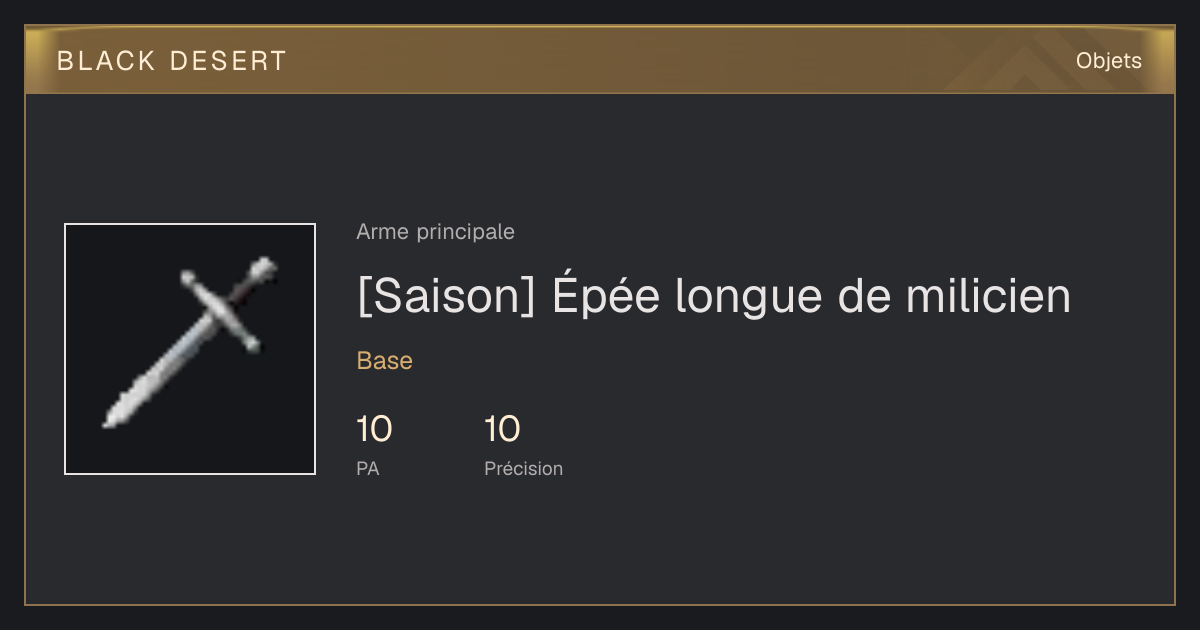Click the blade tip of the sword icon
Viewport: 1200px width, 630px height.
click(111, 420)
